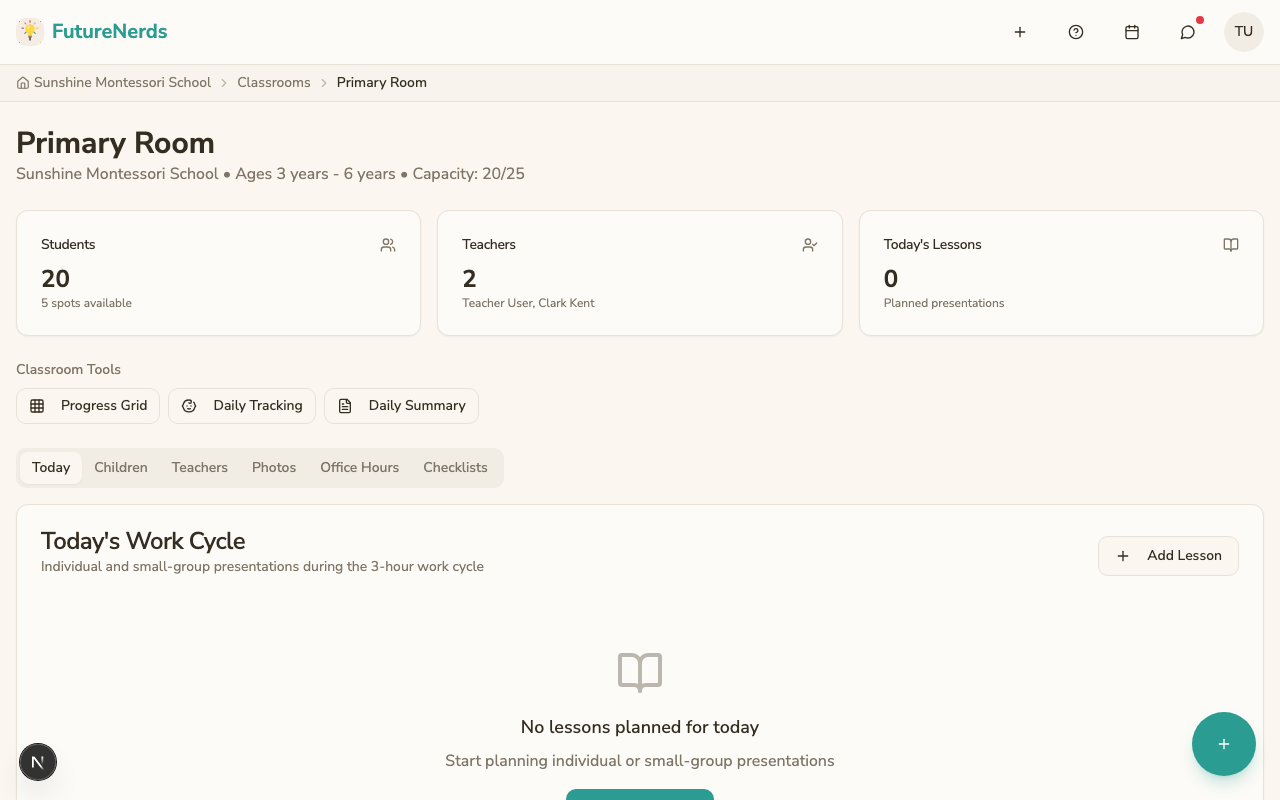Open the Classrooms breadcrumb link
Screen dimensions: 1280x800
coord(274,82)
